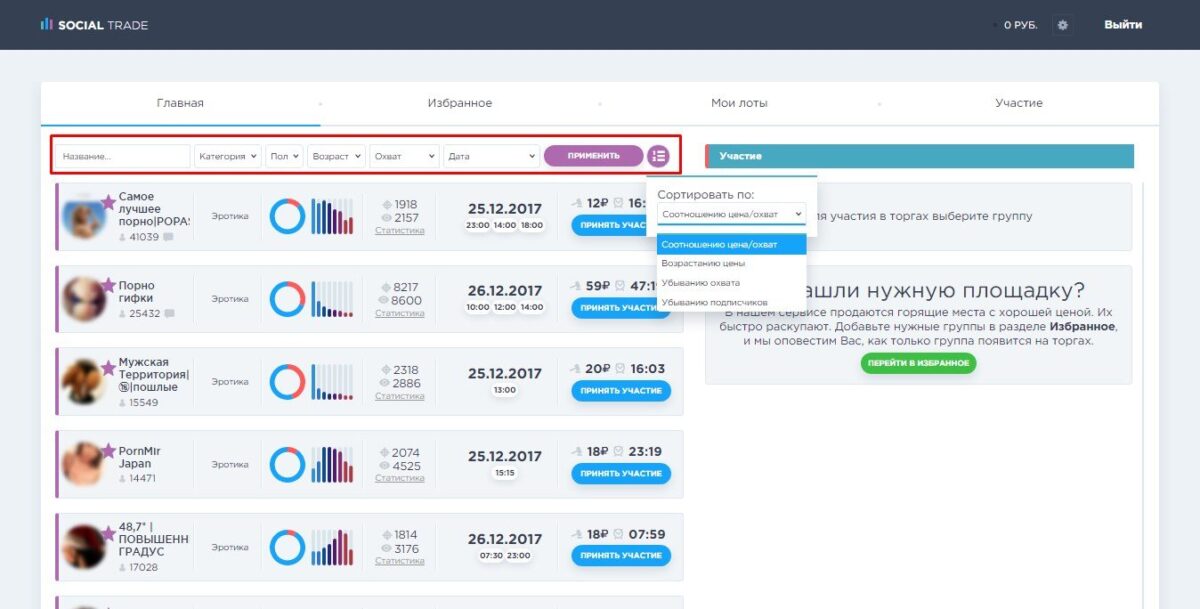Click Выйти to log out

pos(1123,25)
